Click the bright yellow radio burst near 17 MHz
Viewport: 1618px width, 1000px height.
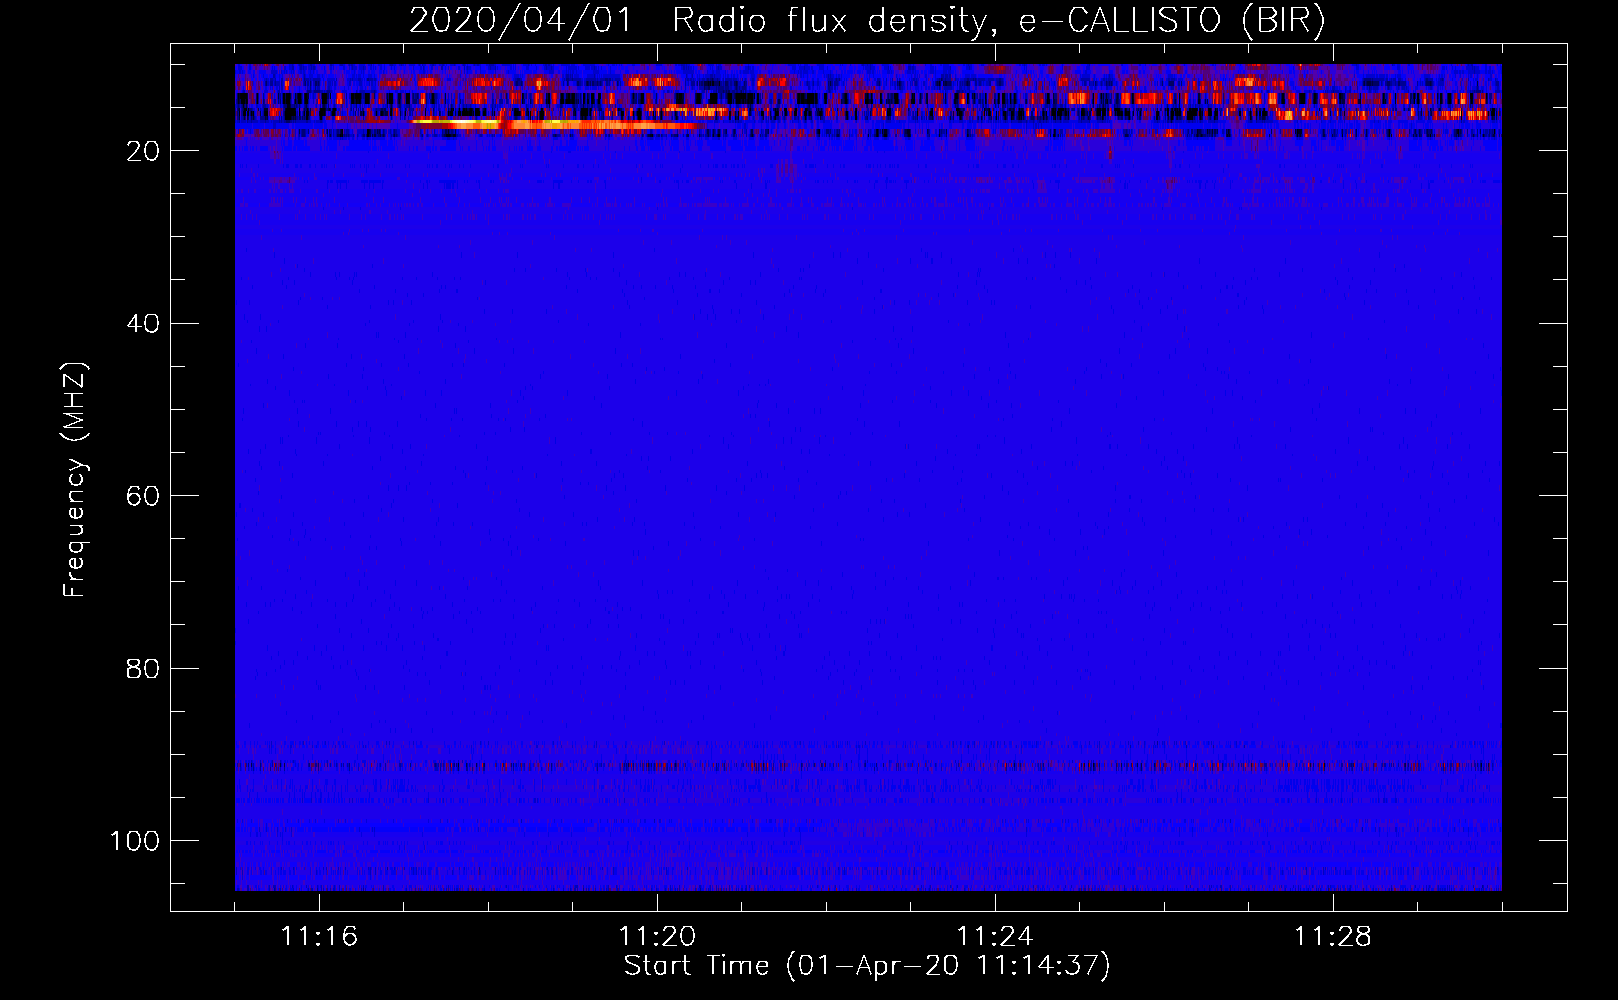[x=555, y=124]
